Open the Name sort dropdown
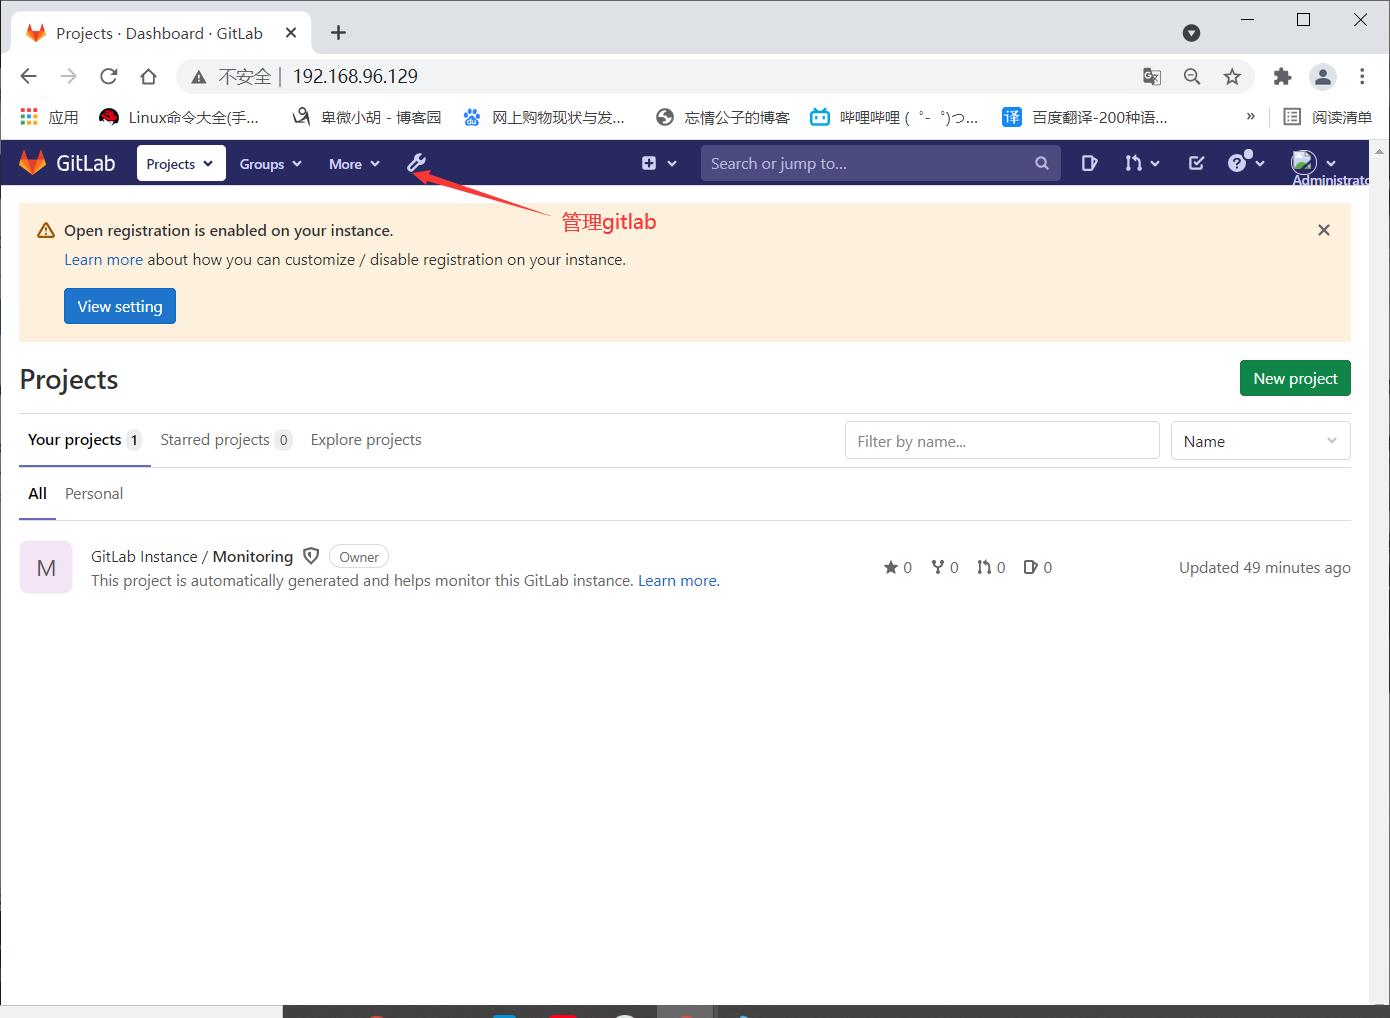 click(1260, 441)
